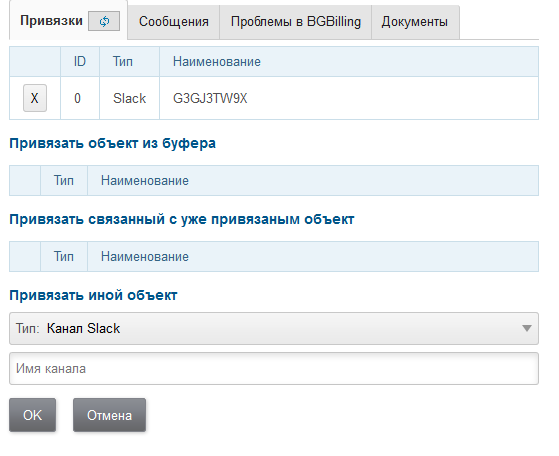Click the Привязать связанный с уже привязаным объект heading
Viewport: 559px width, 456px height.
(182, 219)
